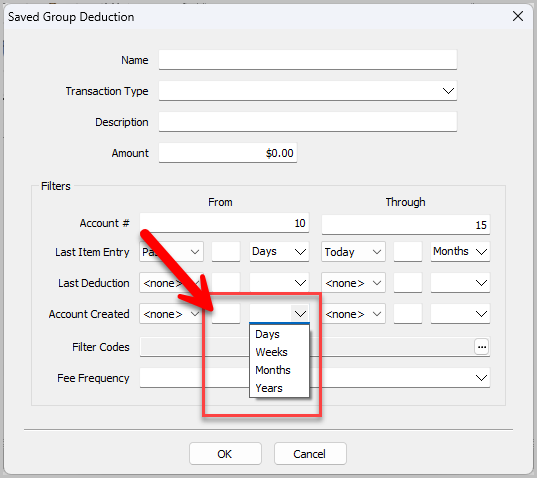Image resolution: width=537 pixels, height=478 pixels.
Task: Open Last Item Entry From period dropdown
Action: point(171,252)
